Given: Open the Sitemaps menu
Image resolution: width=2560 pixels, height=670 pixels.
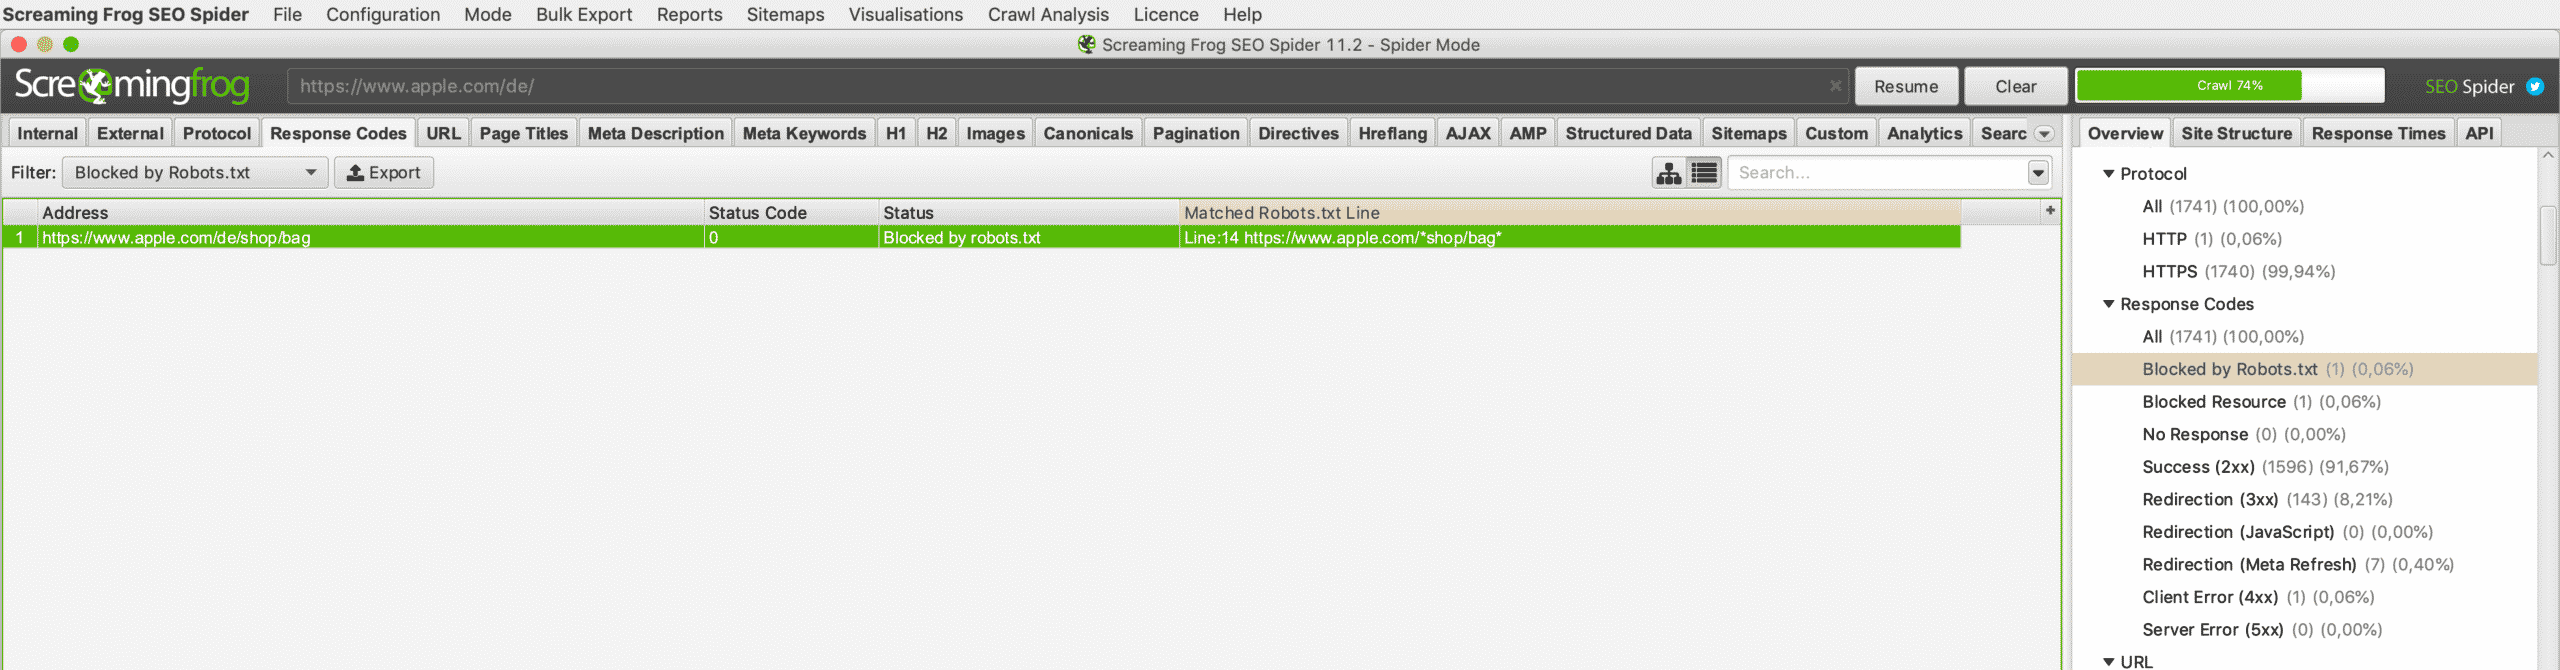Looking at the screenshot, I should 786,14.
